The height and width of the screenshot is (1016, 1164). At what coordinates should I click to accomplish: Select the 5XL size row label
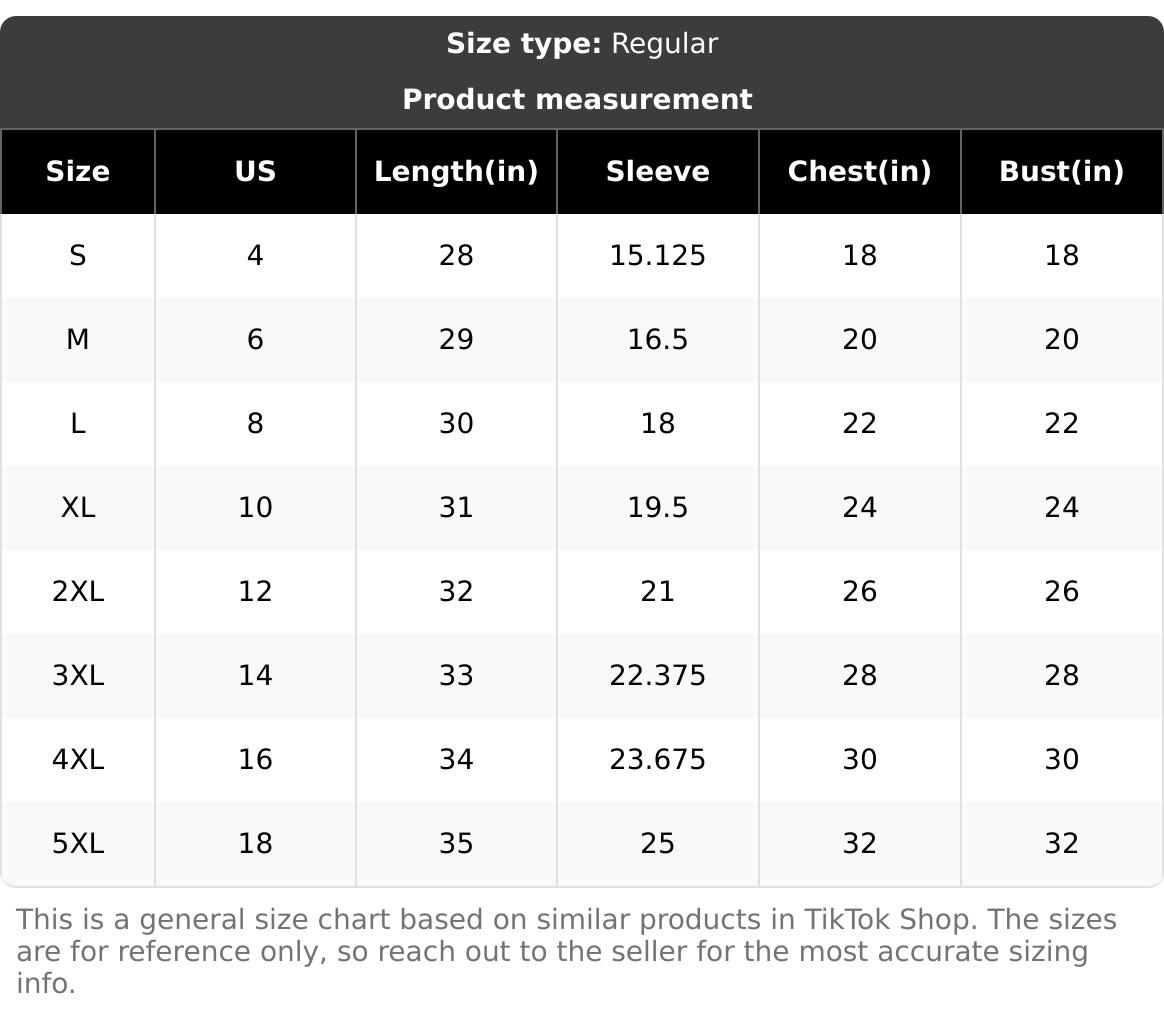(77, 843)
